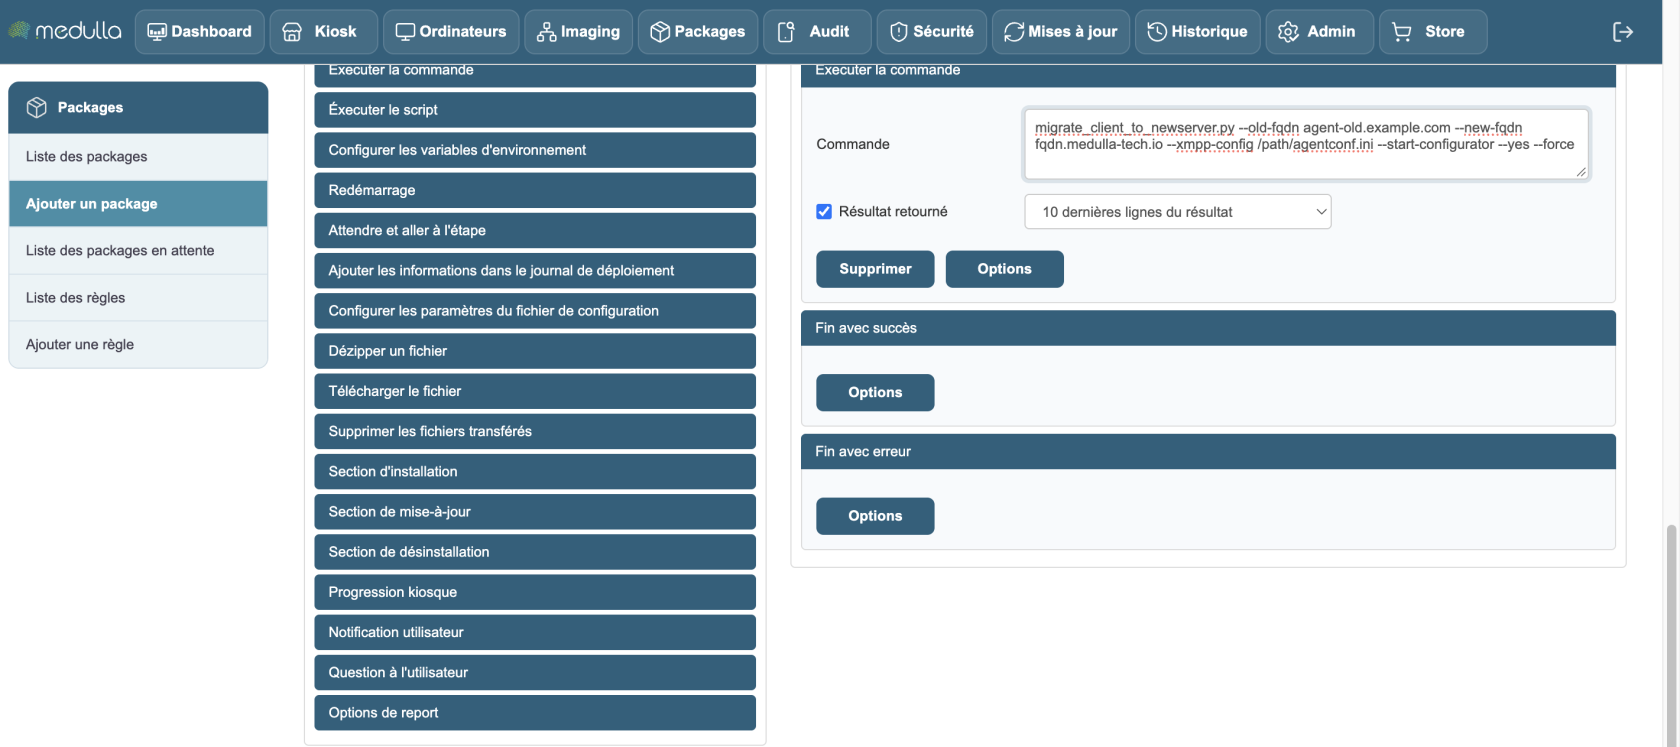This screenshot has width=1680, height=747.
Task: Click the Fin avec succès header
Action: click(x=1208, y=328)
